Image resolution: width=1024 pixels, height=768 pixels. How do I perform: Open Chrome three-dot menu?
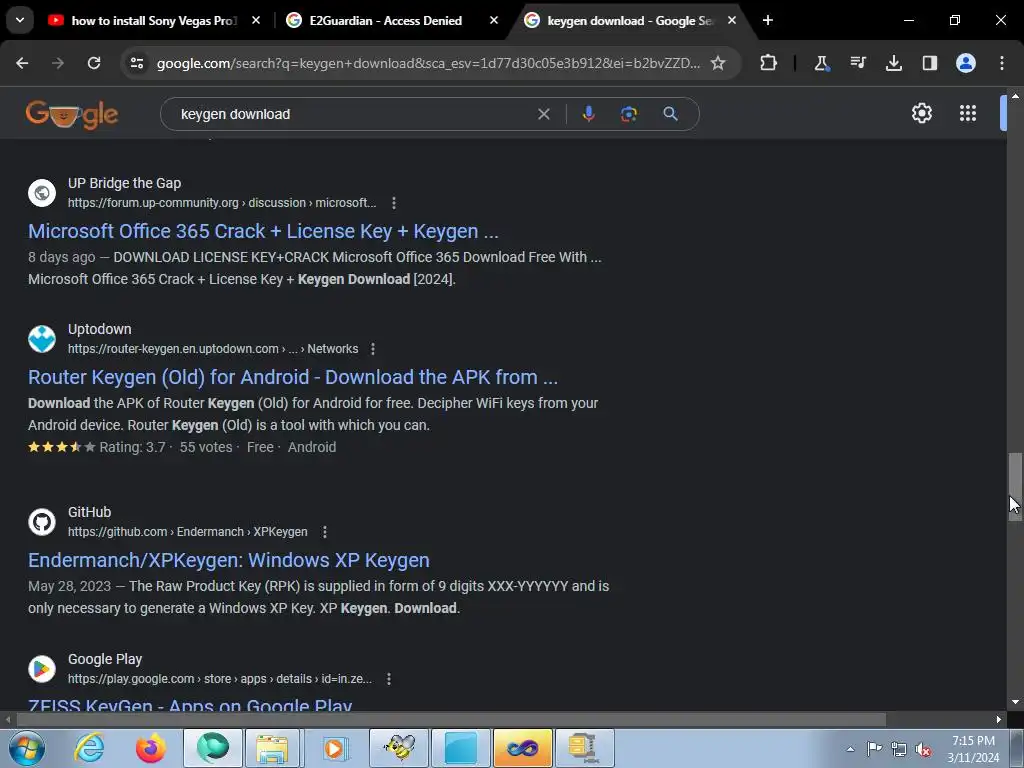[1002, 63]
